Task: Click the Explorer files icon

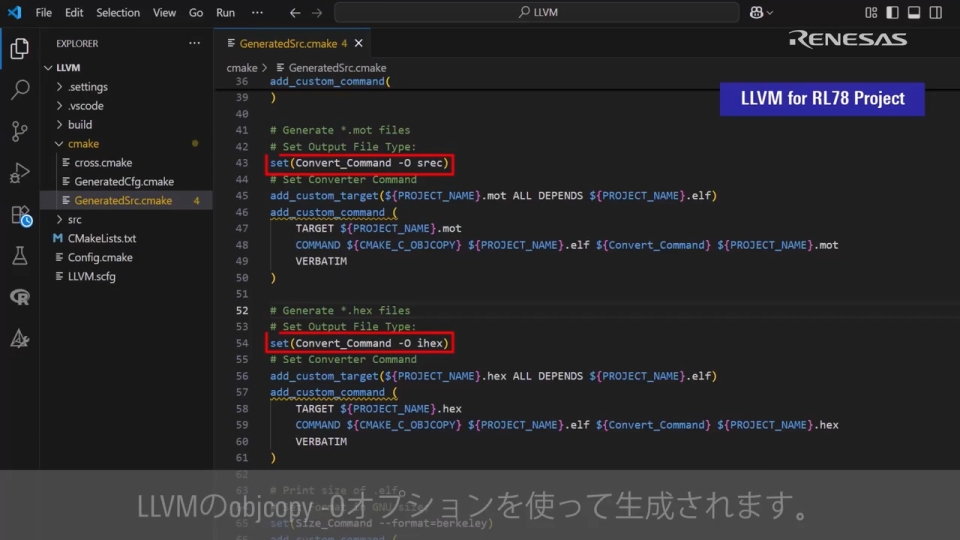Action: point(19,48)
